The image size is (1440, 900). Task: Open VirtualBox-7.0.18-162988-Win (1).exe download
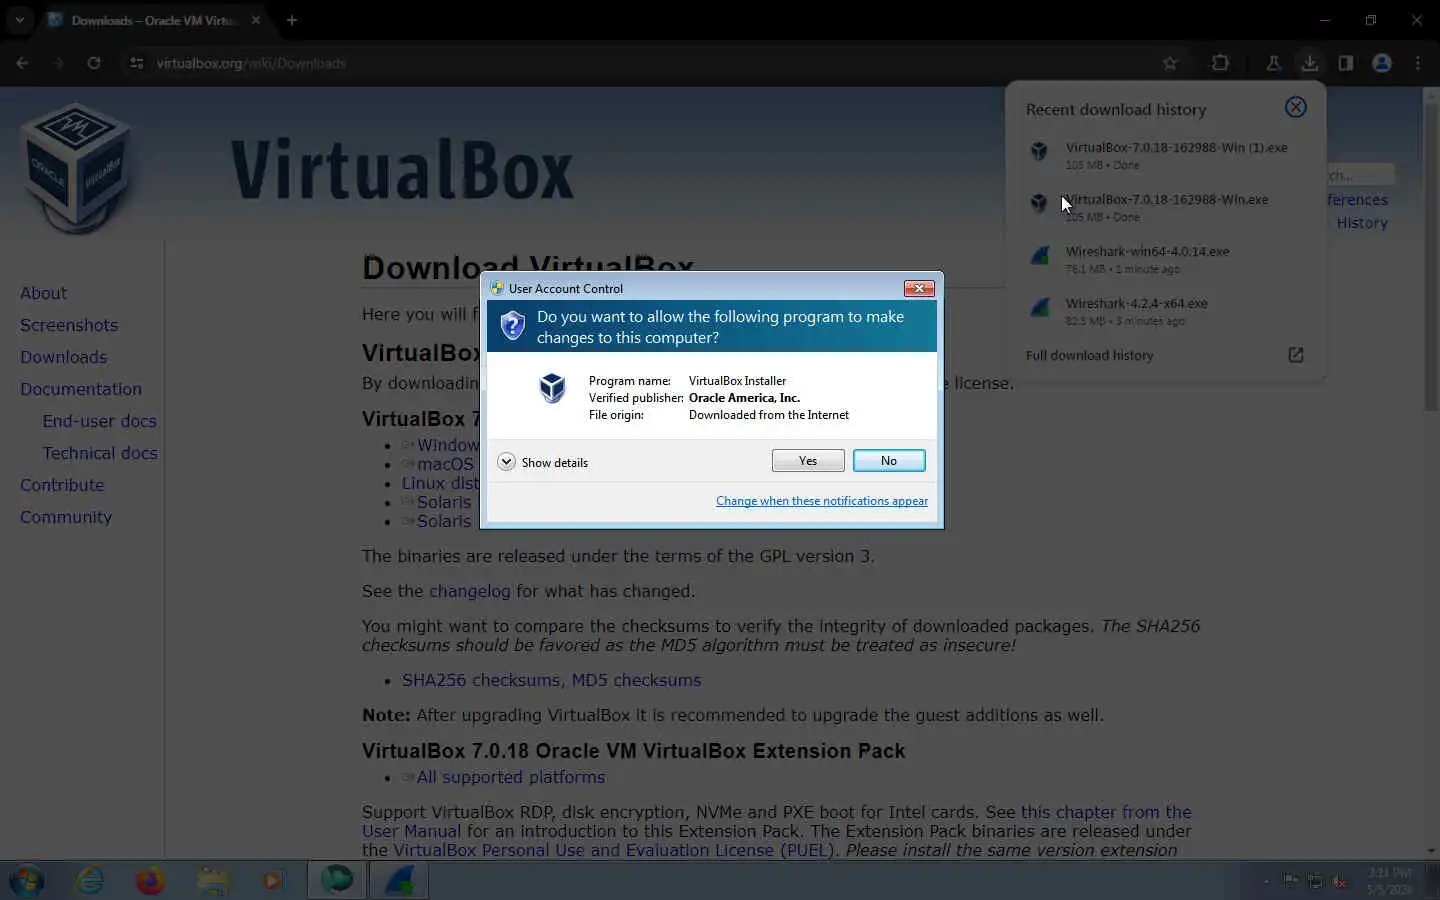point(1165,155)
